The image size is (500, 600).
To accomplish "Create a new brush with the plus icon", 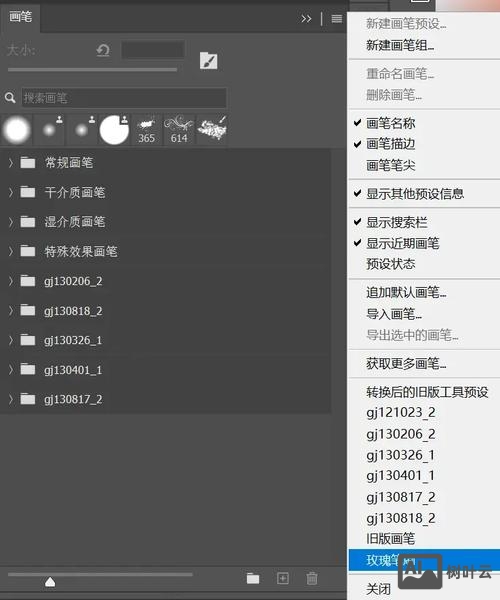I will 283,578.
